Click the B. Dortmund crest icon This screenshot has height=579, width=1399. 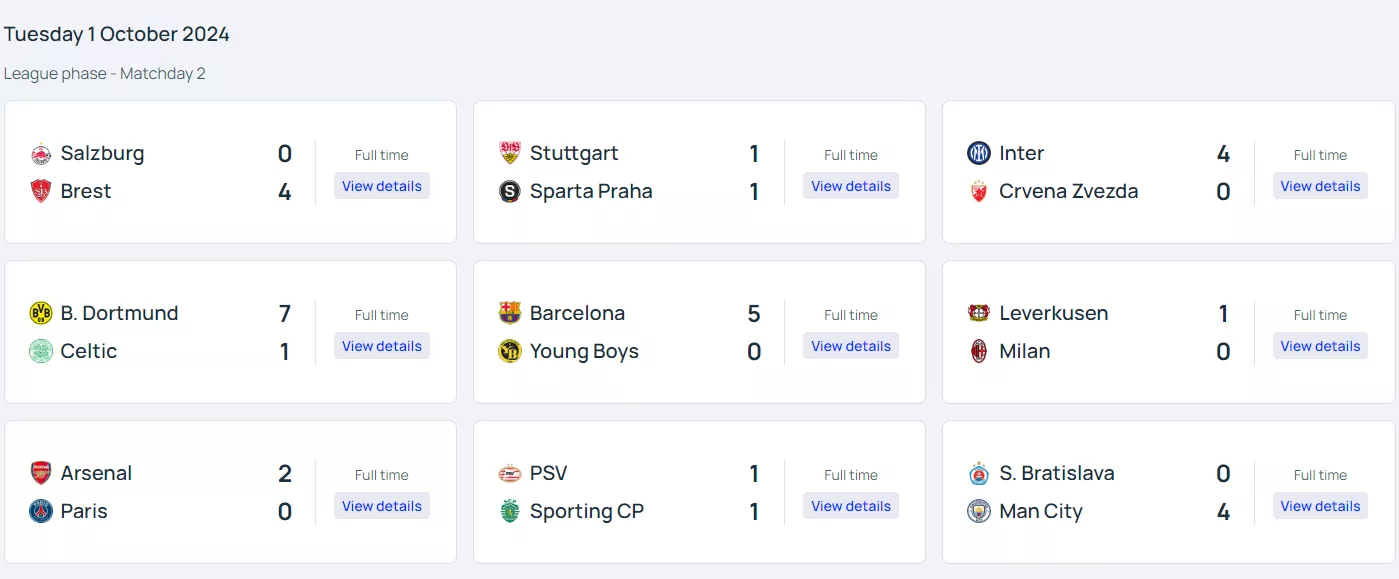pos(41,313)
